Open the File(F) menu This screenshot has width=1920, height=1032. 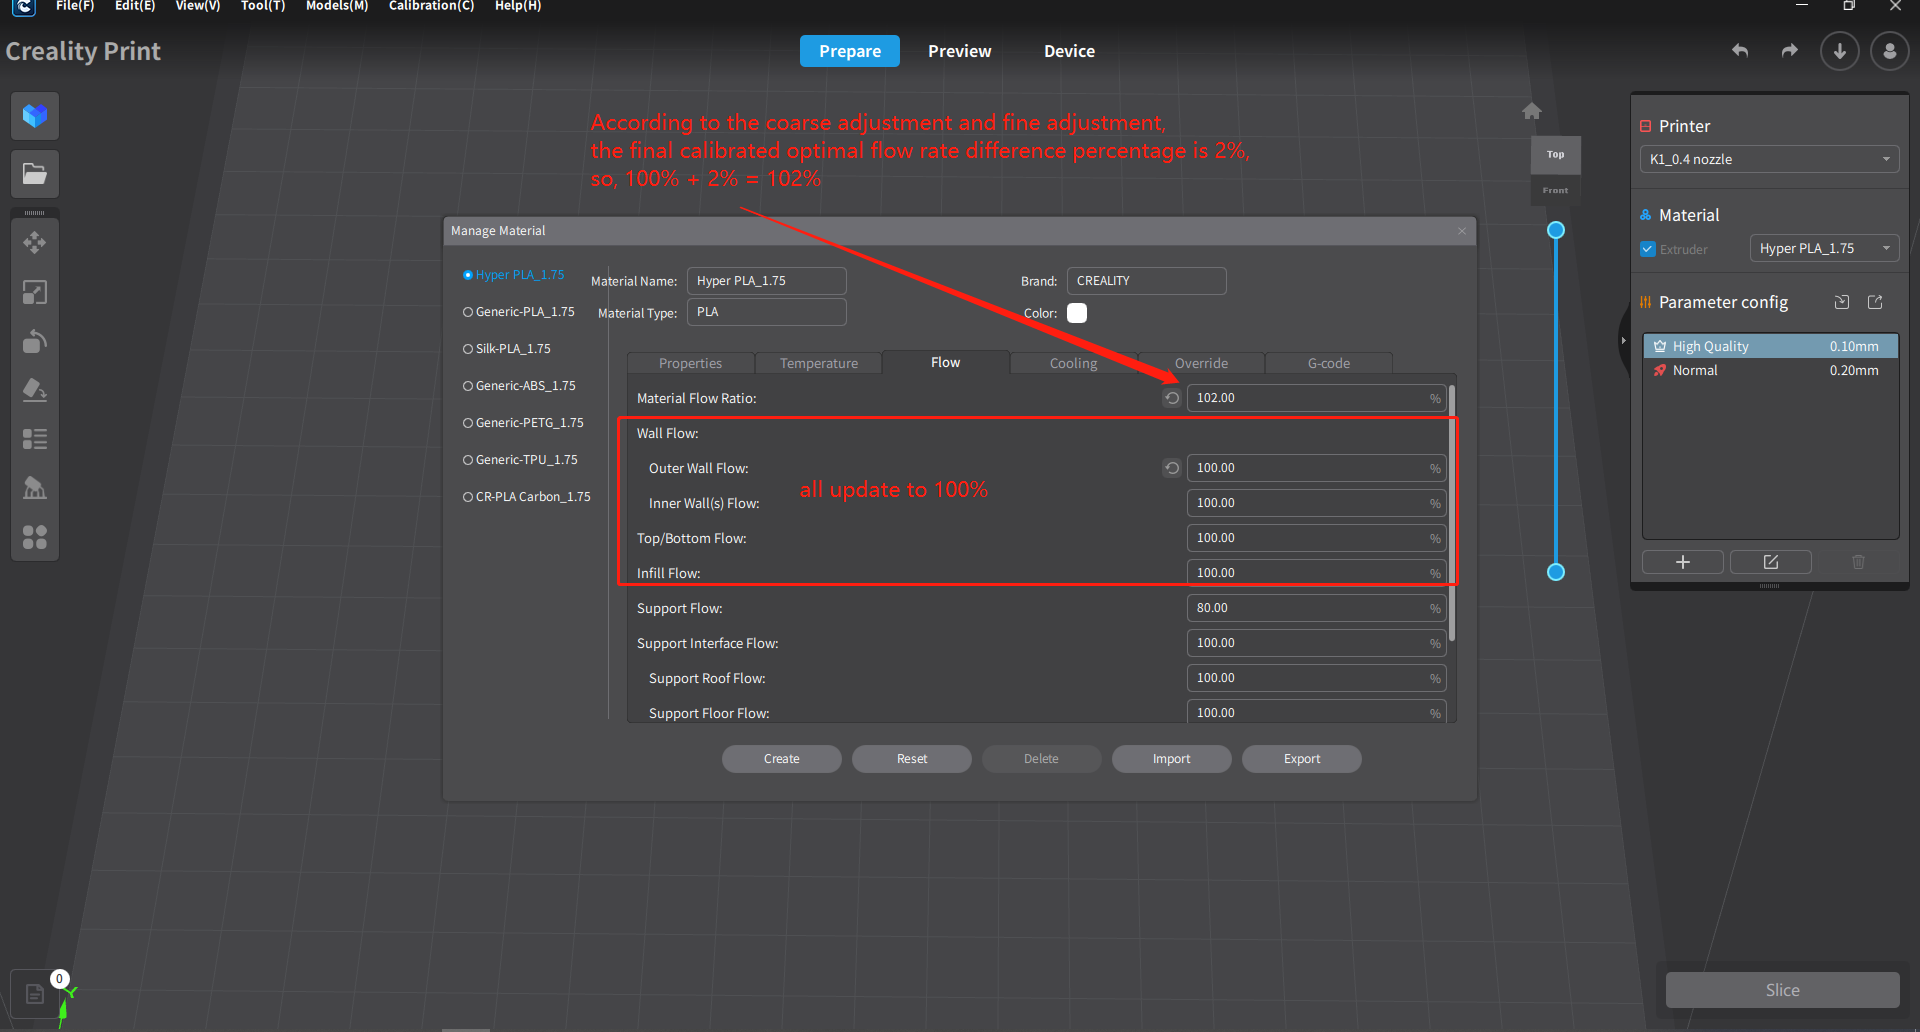point(75,6)
